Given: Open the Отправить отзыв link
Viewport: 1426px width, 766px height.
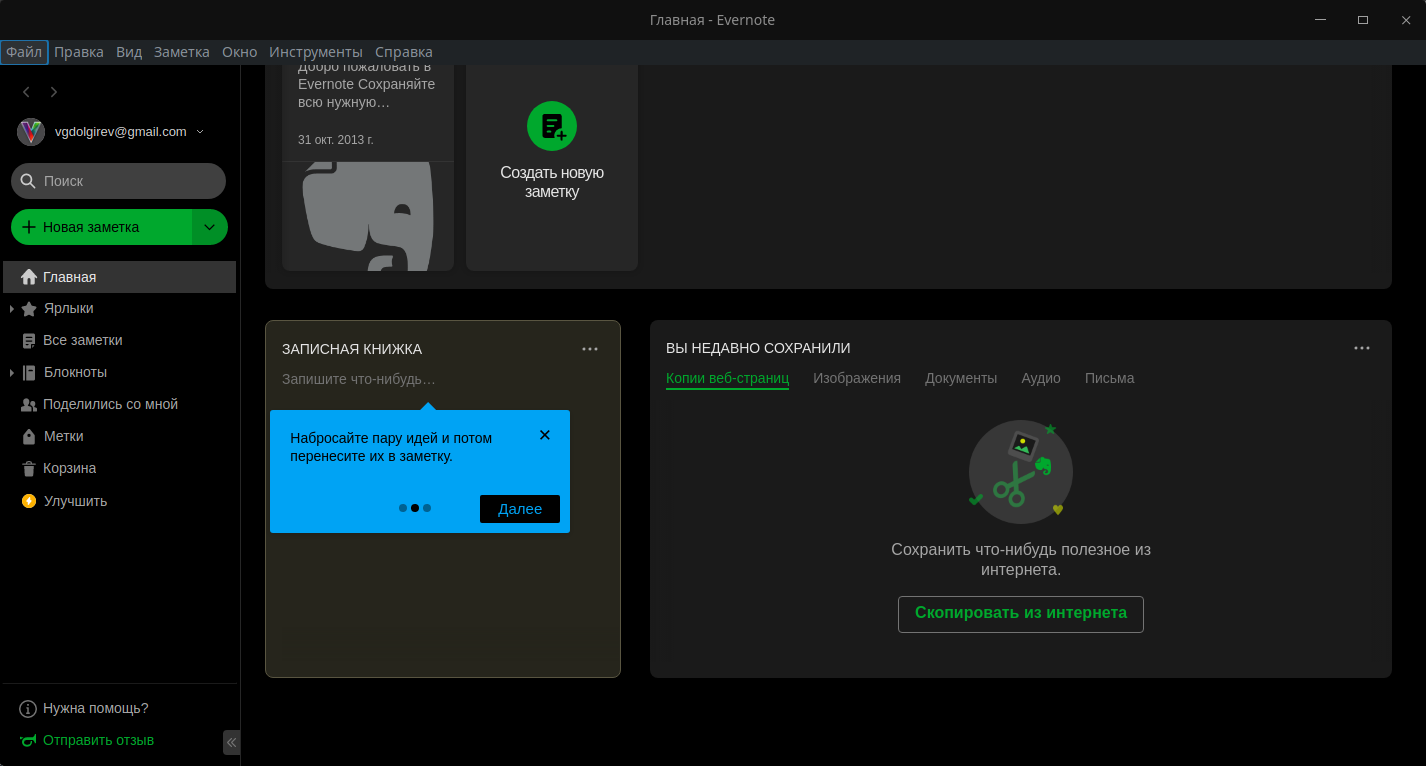Looking at the screenshot, I should coord(98,741).
